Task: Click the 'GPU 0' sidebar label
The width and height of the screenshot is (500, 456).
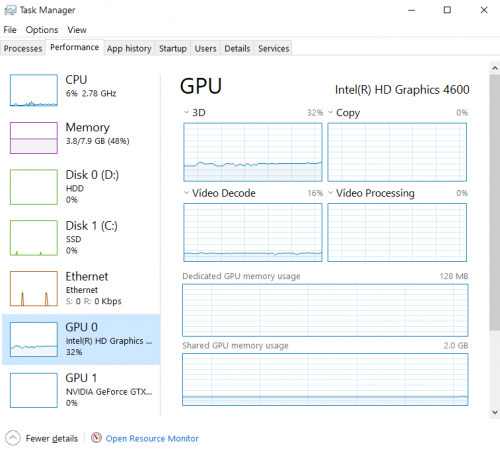Action: pyautogui.click(x=82, y=327)
